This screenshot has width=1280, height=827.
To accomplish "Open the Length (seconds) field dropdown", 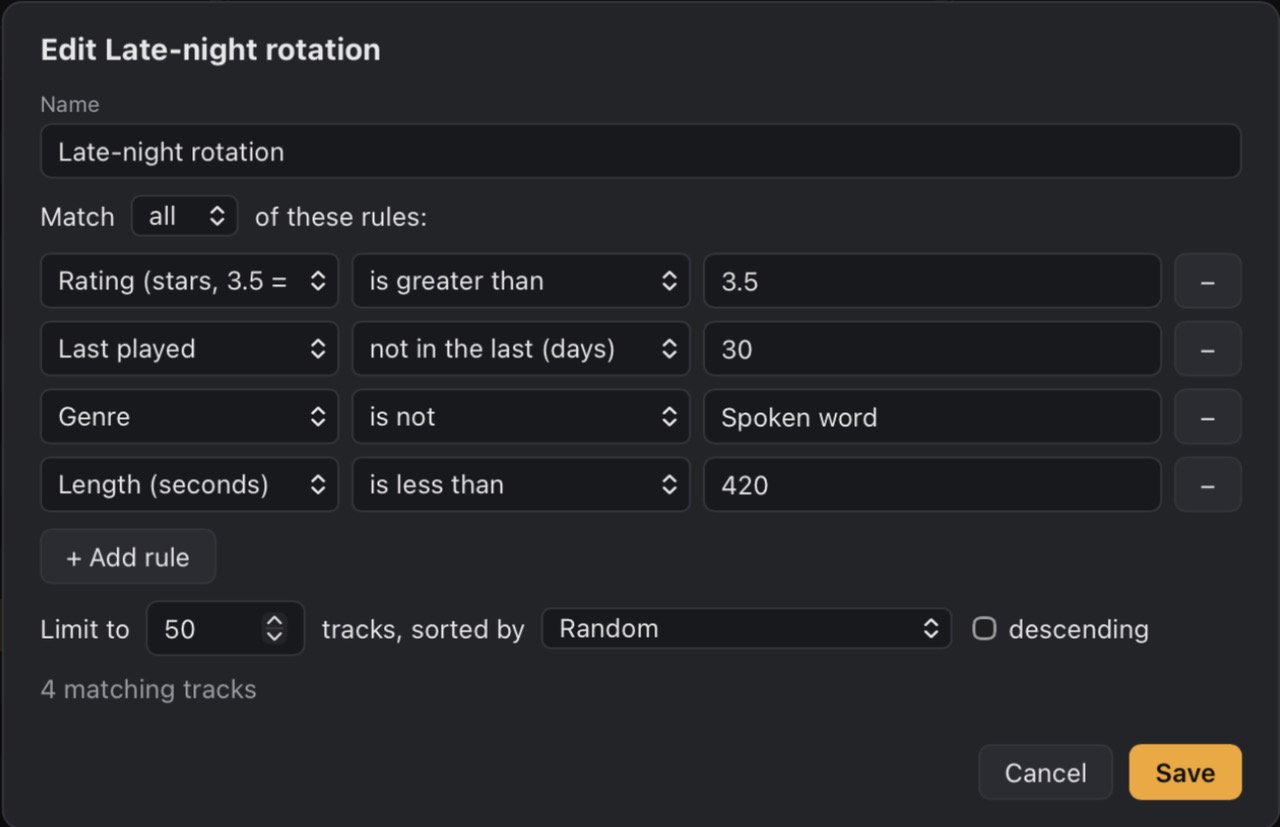I will click(x=190, y=485).
